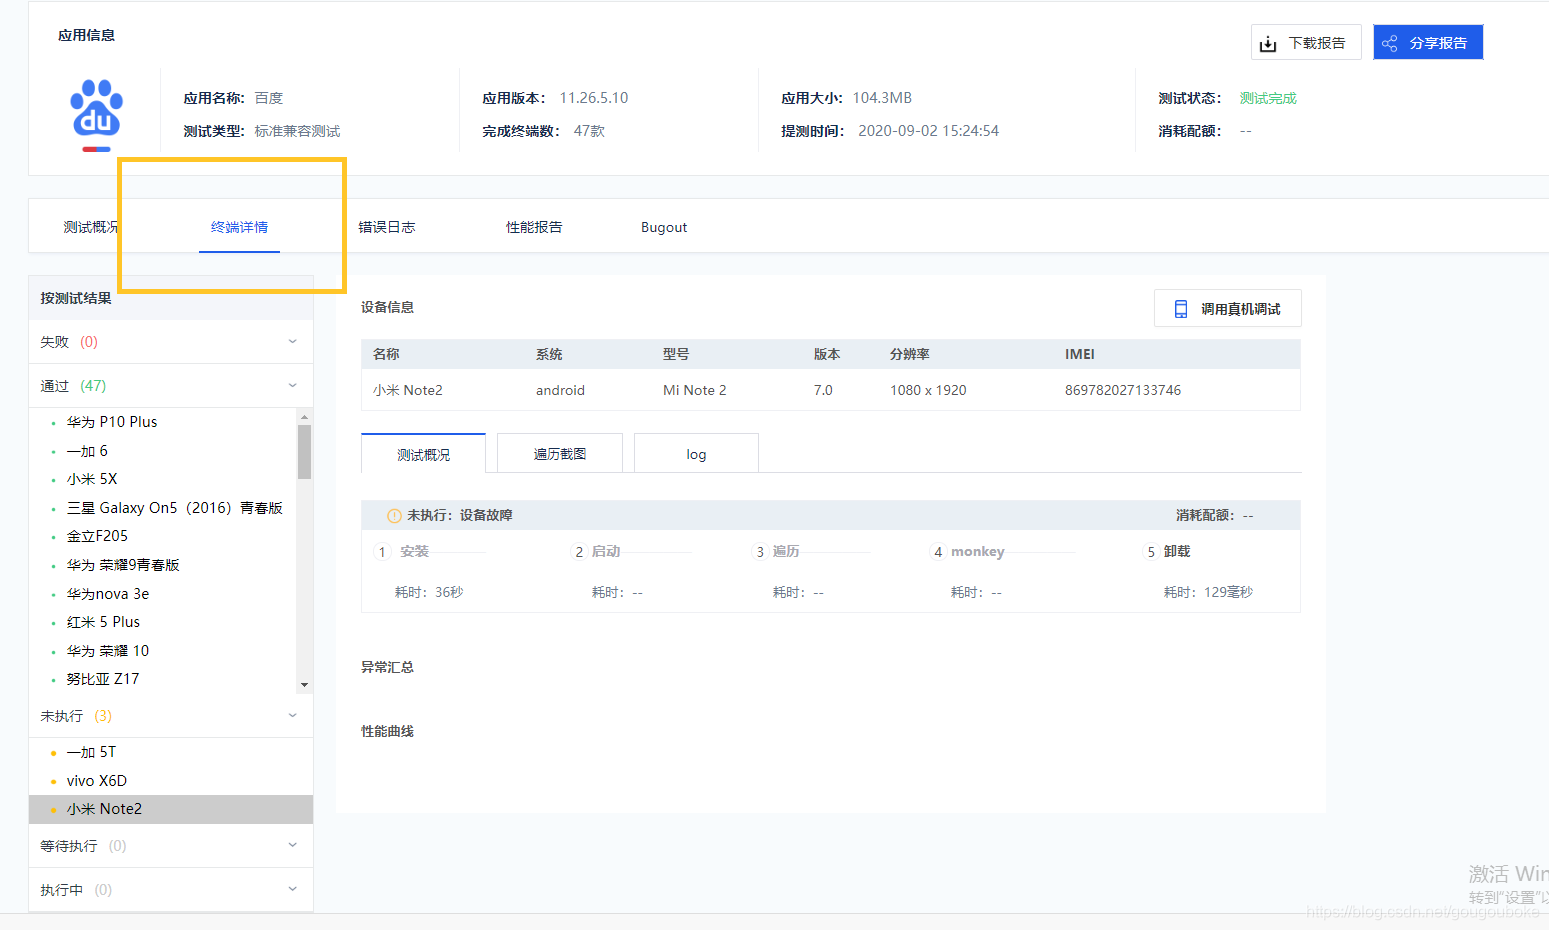This screenshot has width=1549, height=930.
Task: Click the 测试完成 status text
Action: click(1268, 98)
